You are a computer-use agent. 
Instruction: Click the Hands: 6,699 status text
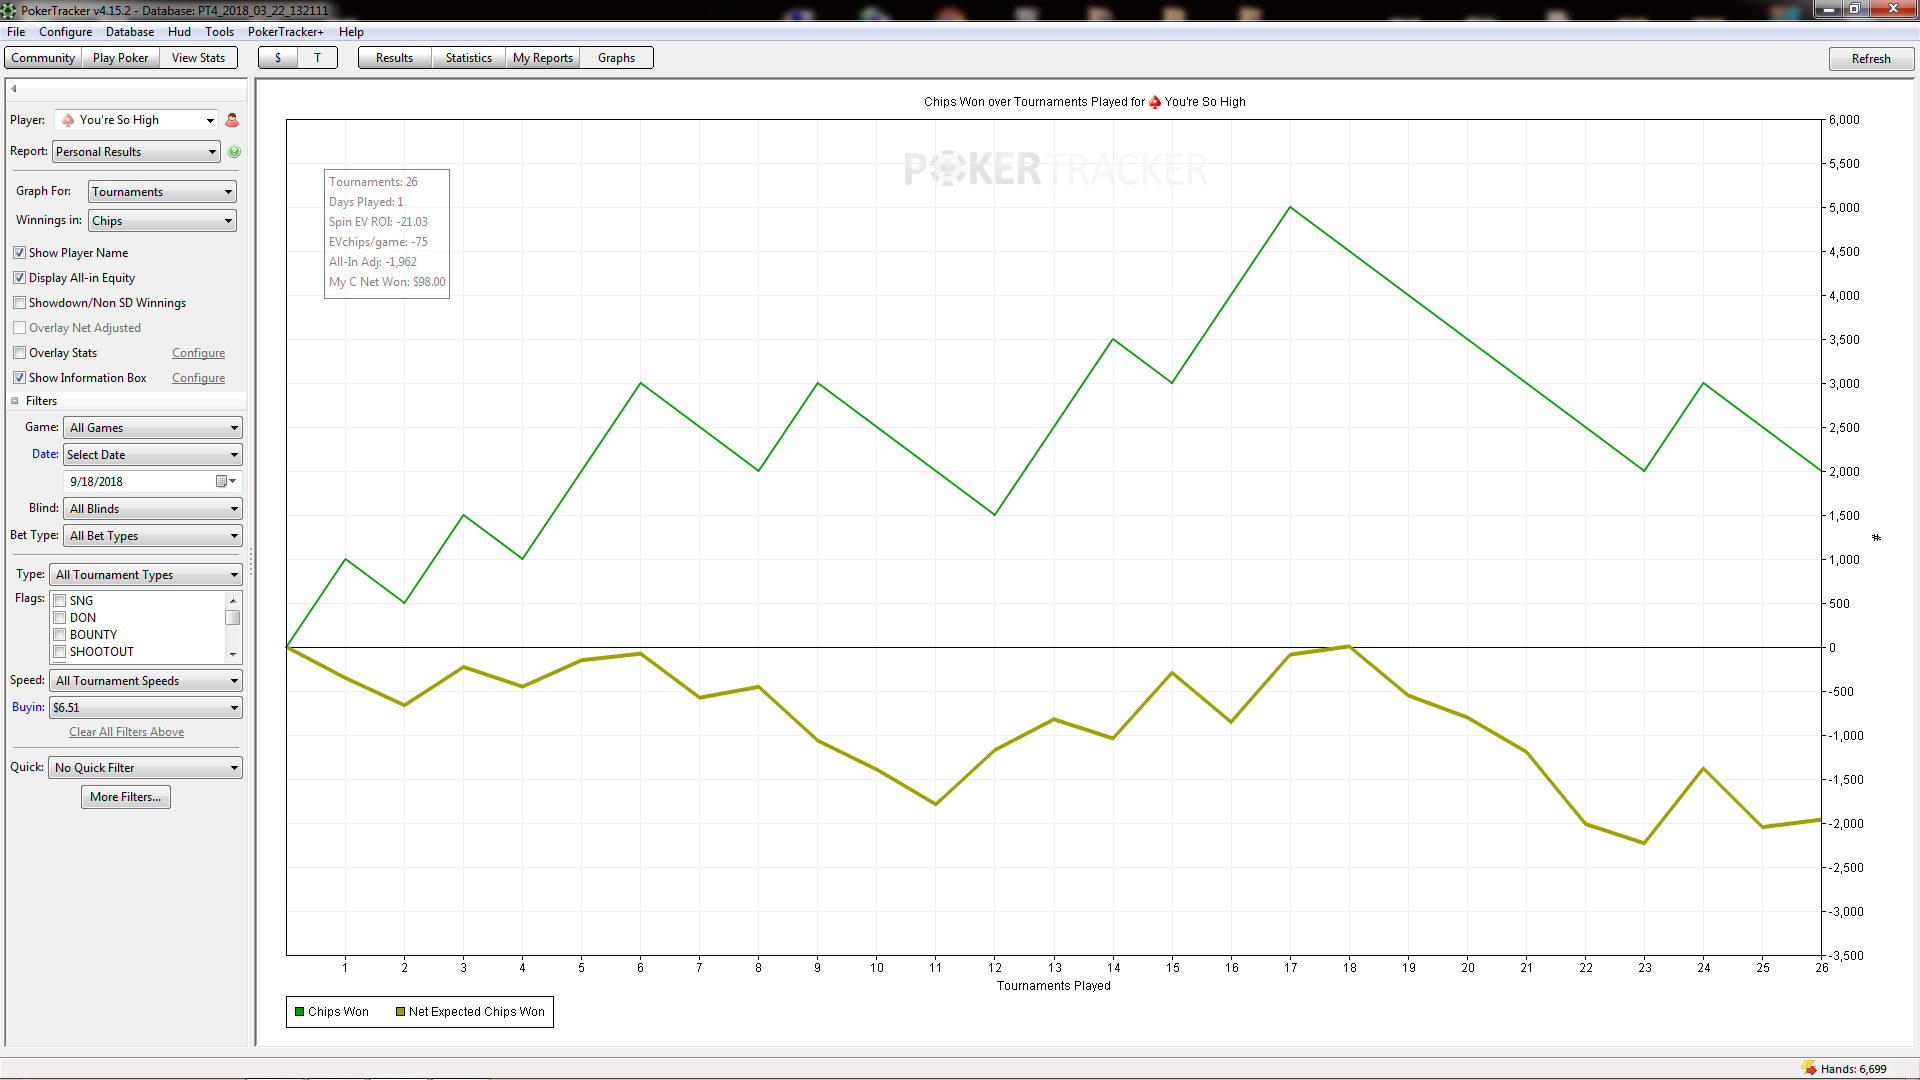point(1854,1069)
